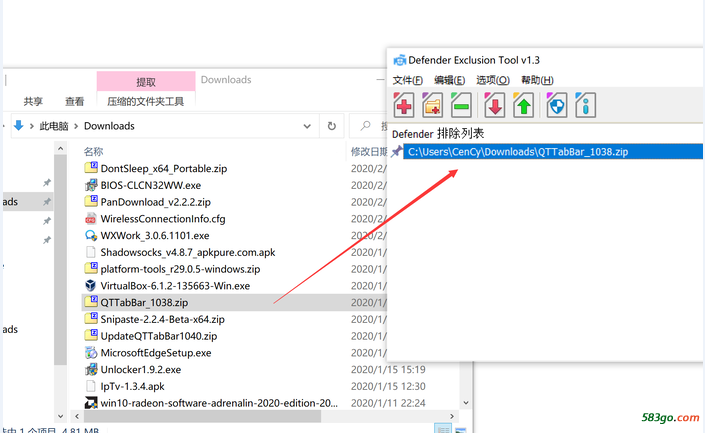705x433 pixels.
Task: Open the 查看 ribbon tab
Action: (x=74, y=102)
